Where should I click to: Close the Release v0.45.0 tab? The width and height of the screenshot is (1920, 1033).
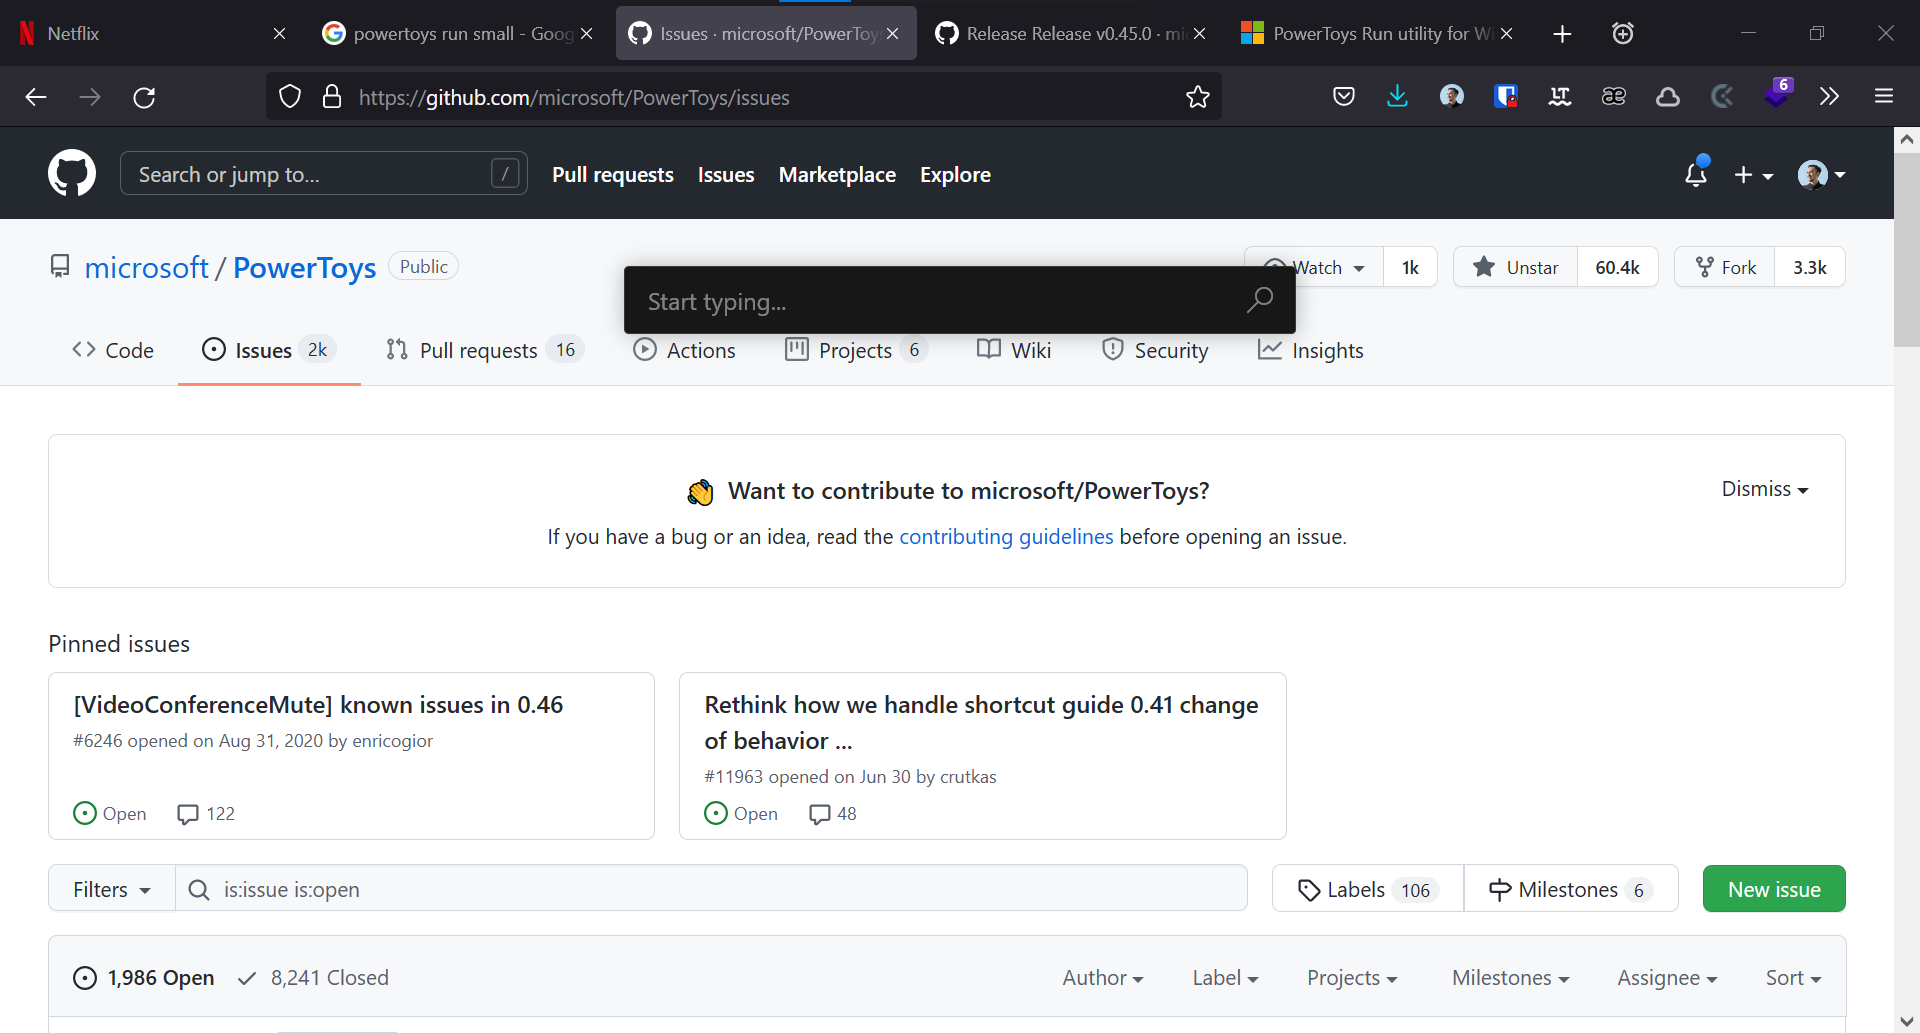point(1199,34)
